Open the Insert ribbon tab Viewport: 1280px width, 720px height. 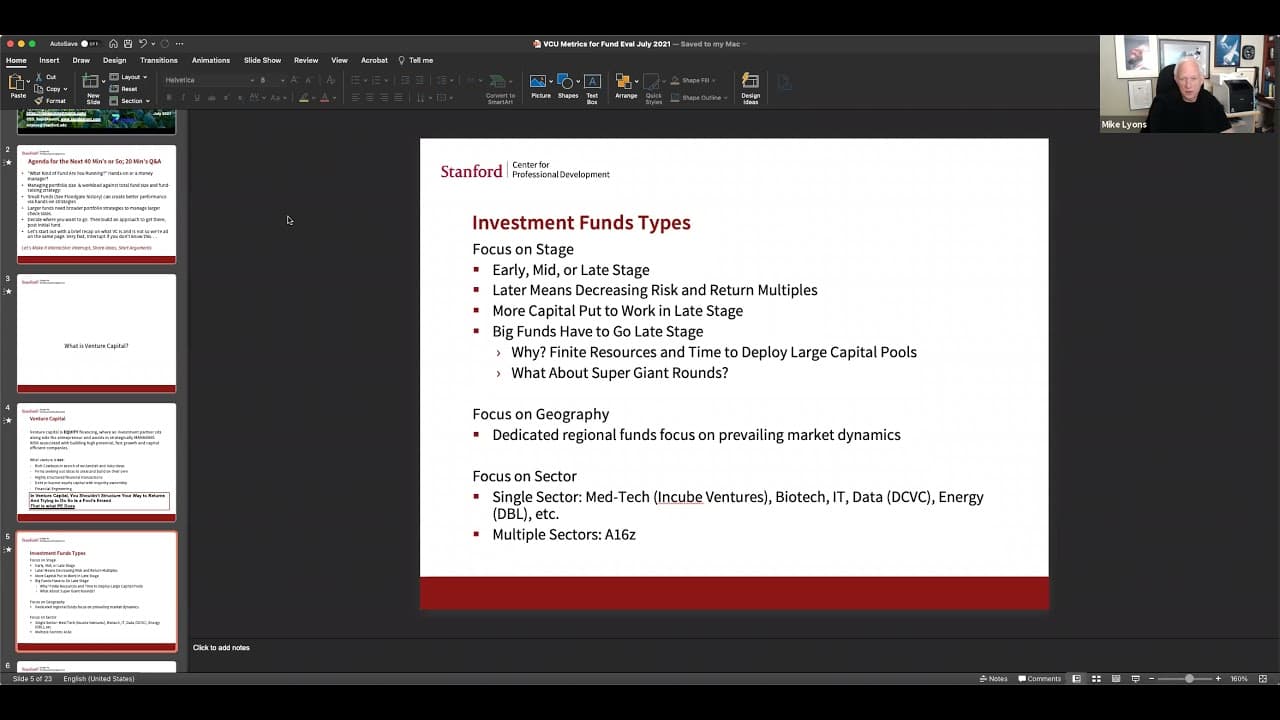(49, 60)
